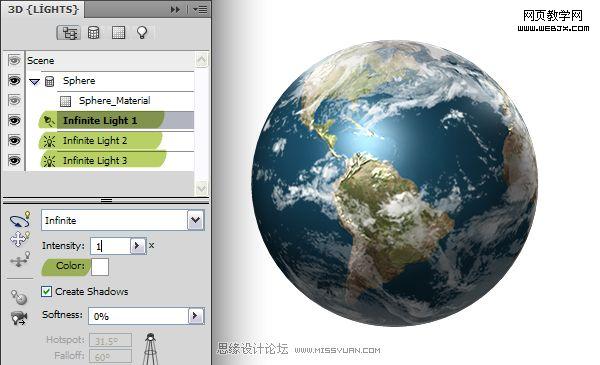Click the Point Light at Origin icon

coord(19,297)
